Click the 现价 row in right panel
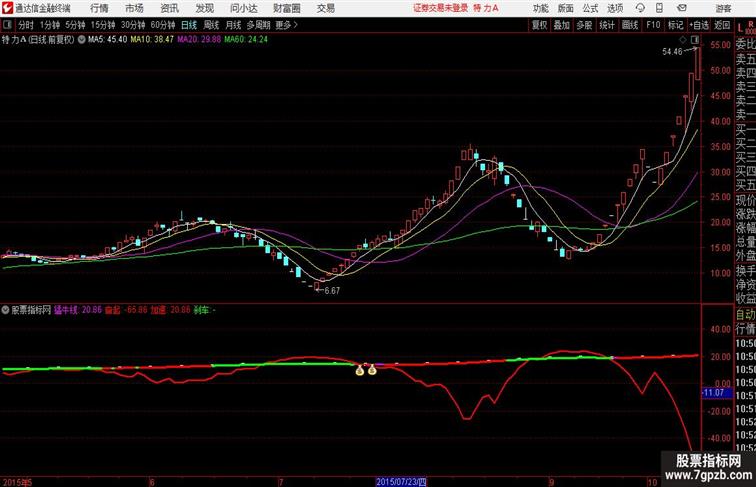The height and width of the screenshot is (487, 756). click(x=745, y=200)
